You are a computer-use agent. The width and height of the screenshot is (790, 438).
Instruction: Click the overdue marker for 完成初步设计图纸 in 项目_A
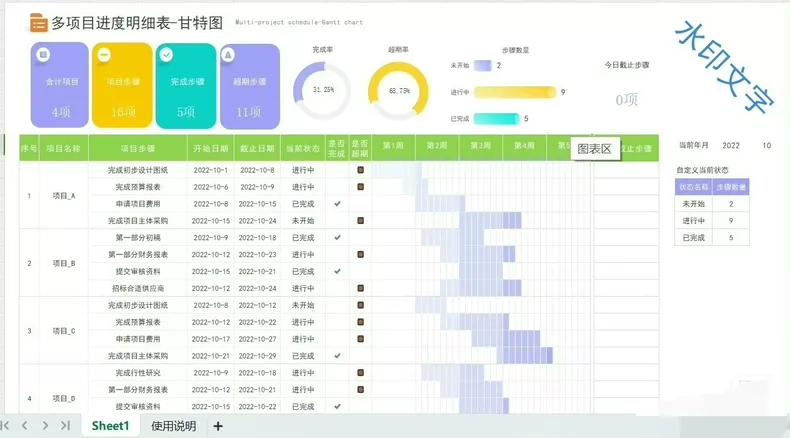[x=361, y=170]
